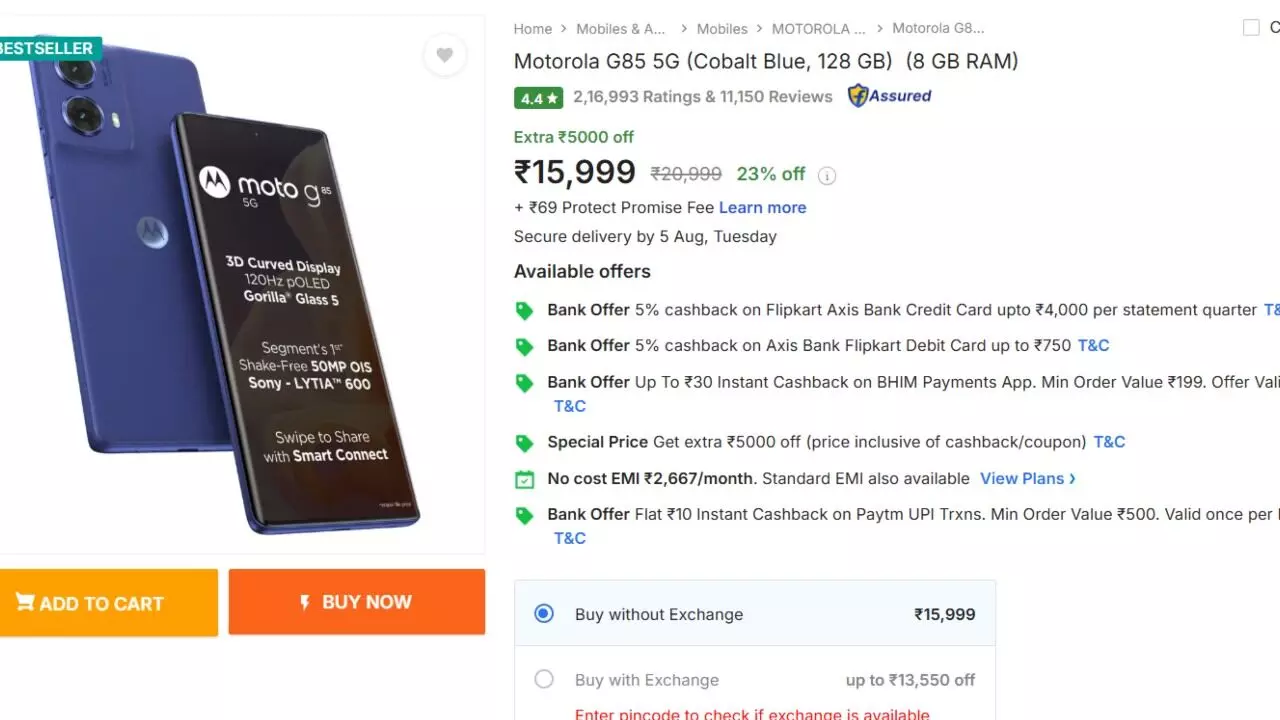This screenshot has height=720, width=1280.
Task: Open Learn more about Protect Promise Fee
Action: pyautogui.click(x=762, y=208)
